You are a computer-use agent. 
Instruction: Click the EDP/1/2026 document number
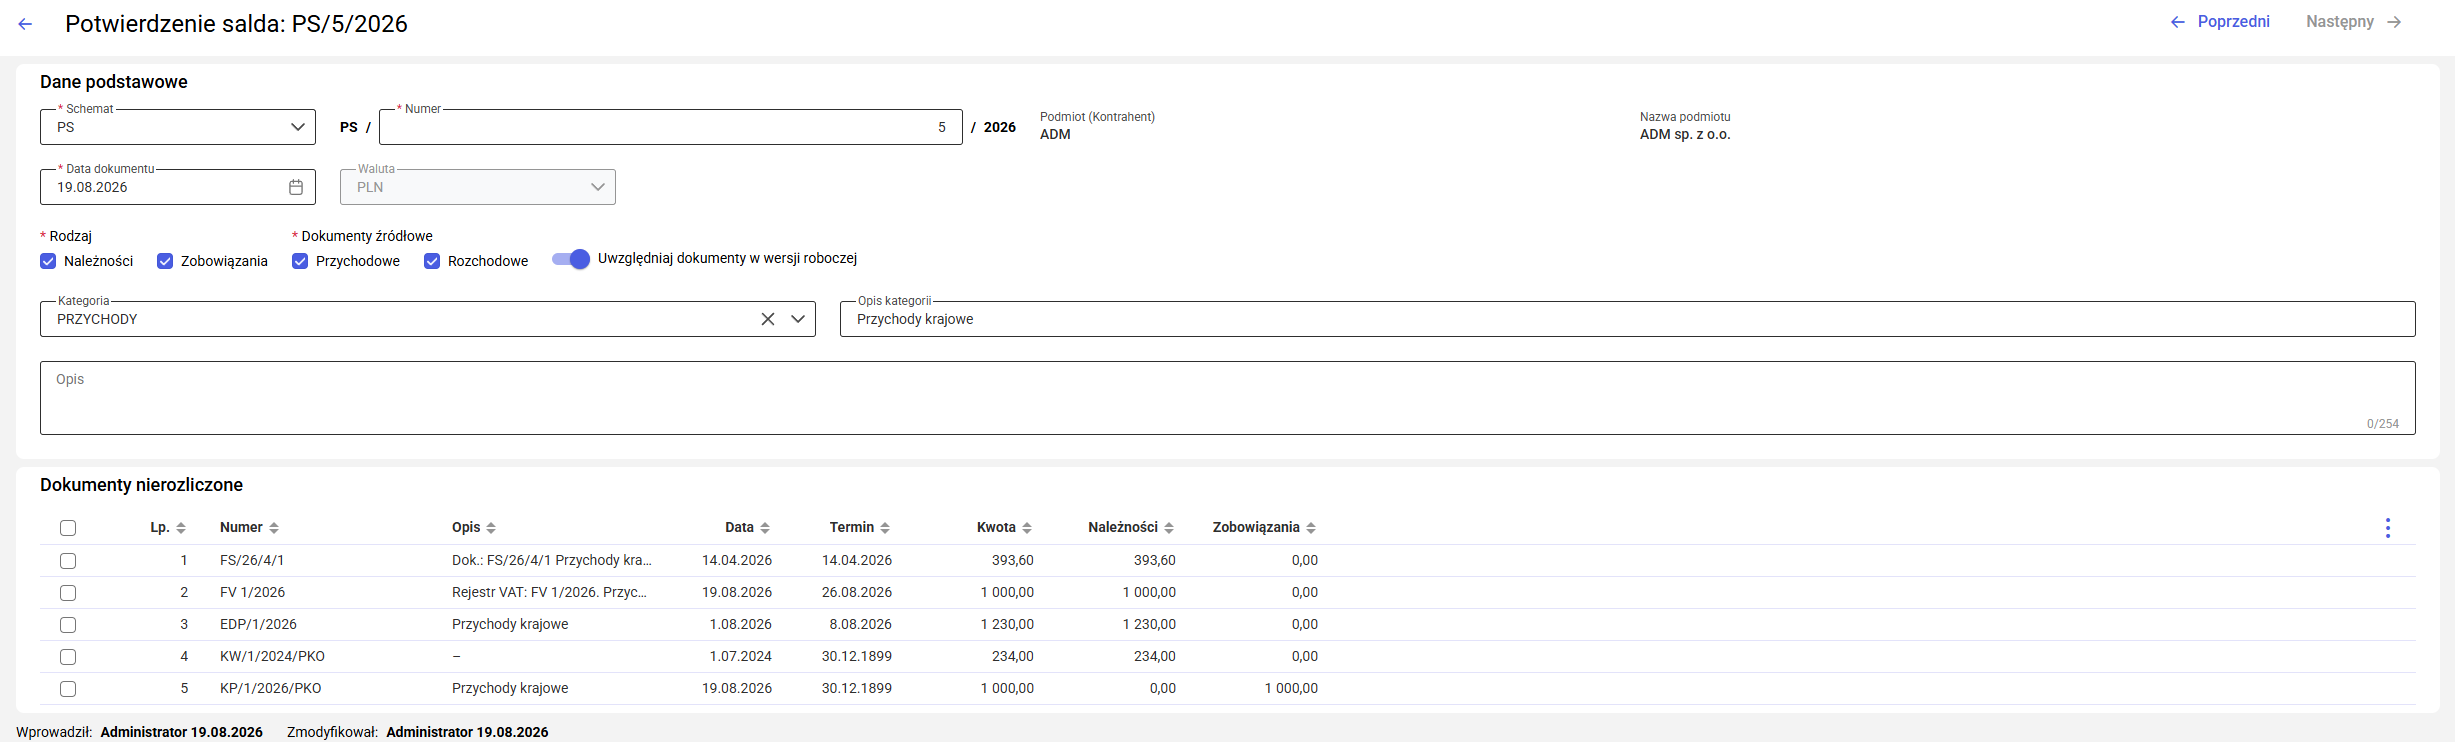(x=258, y=624)
